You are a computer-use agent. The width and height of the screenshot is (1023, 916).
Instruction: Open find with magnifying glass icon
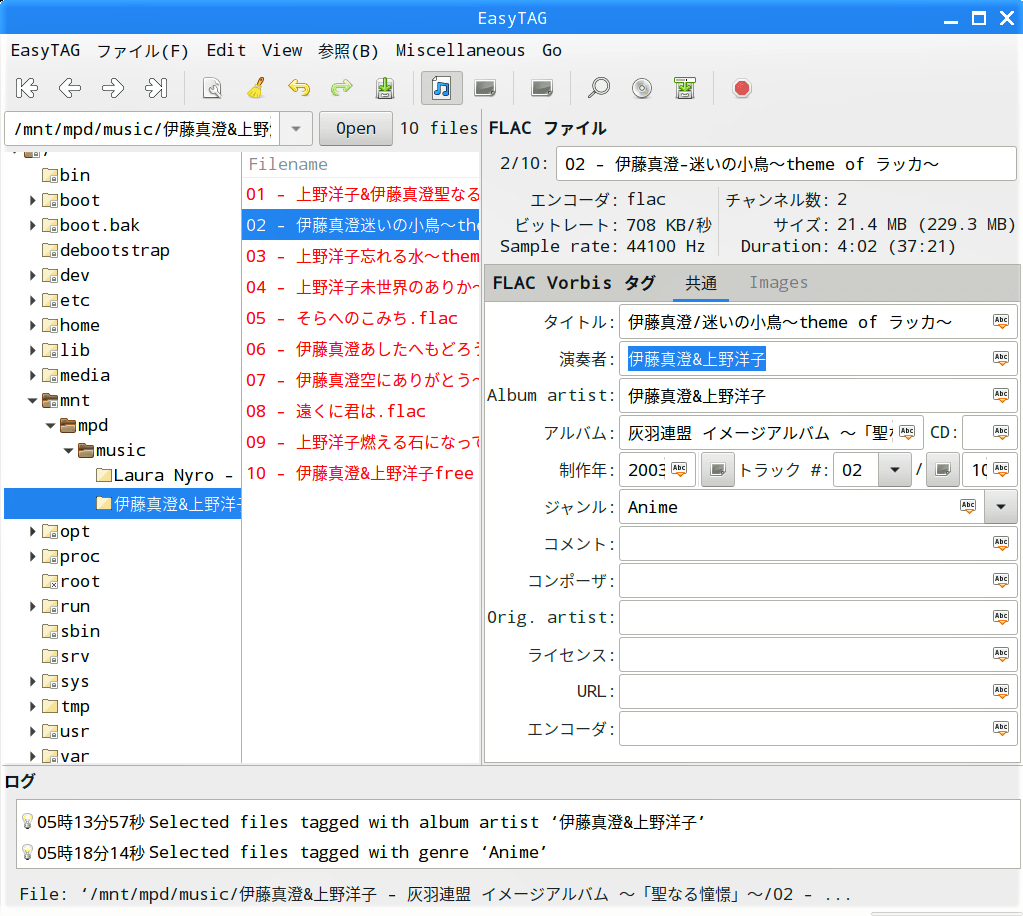tap(599, 88)
